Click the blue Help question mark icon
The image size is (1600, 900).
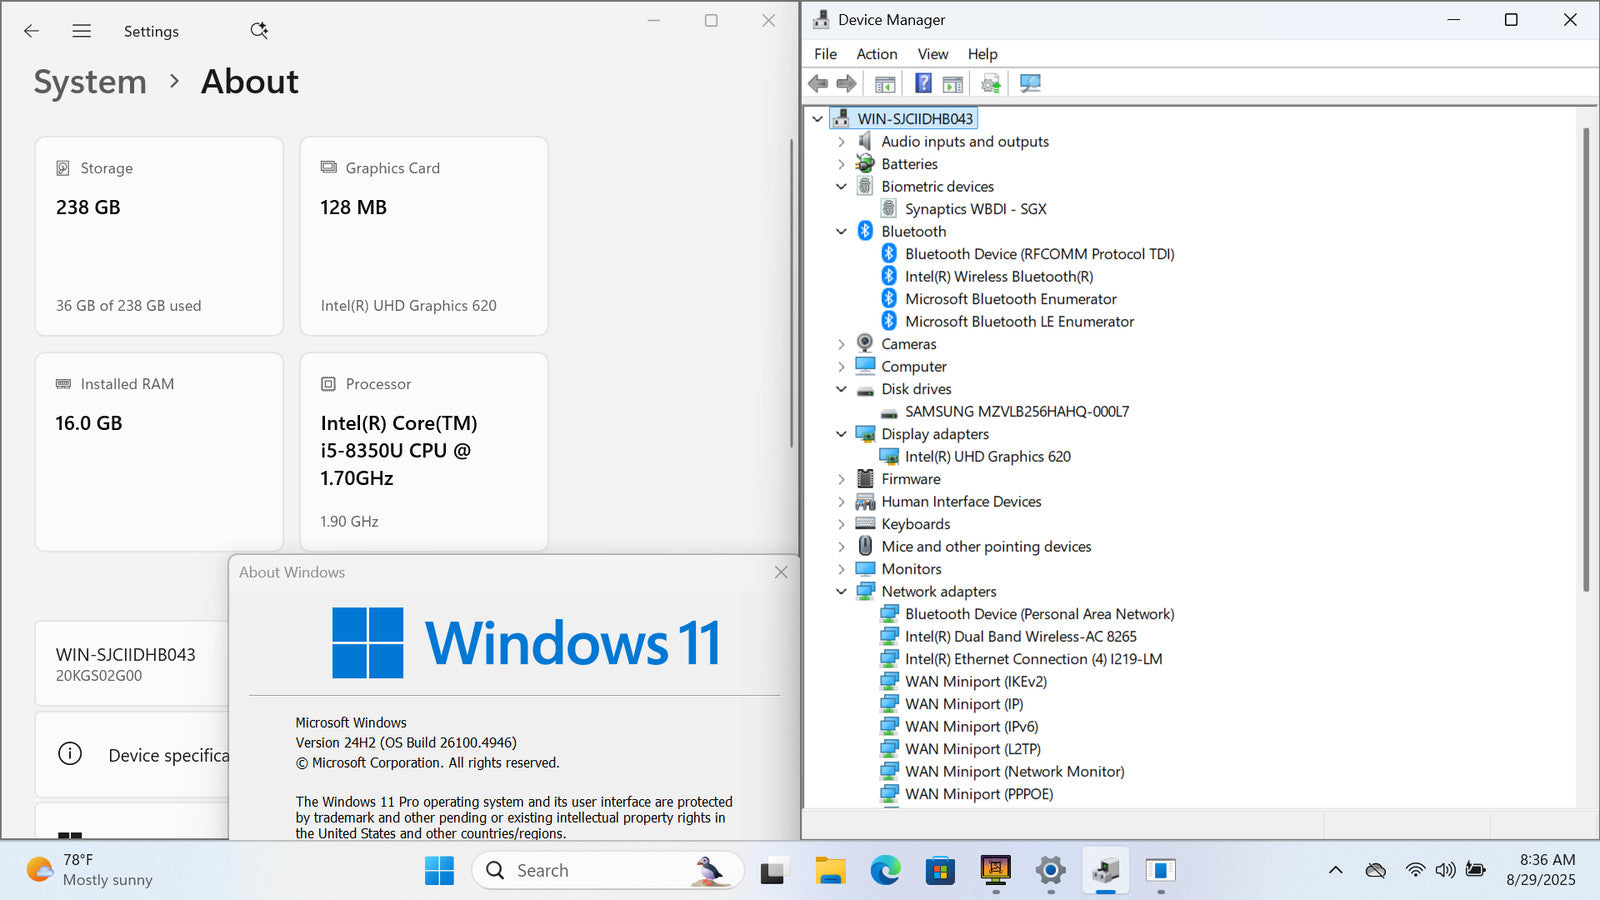click(923, 84)
